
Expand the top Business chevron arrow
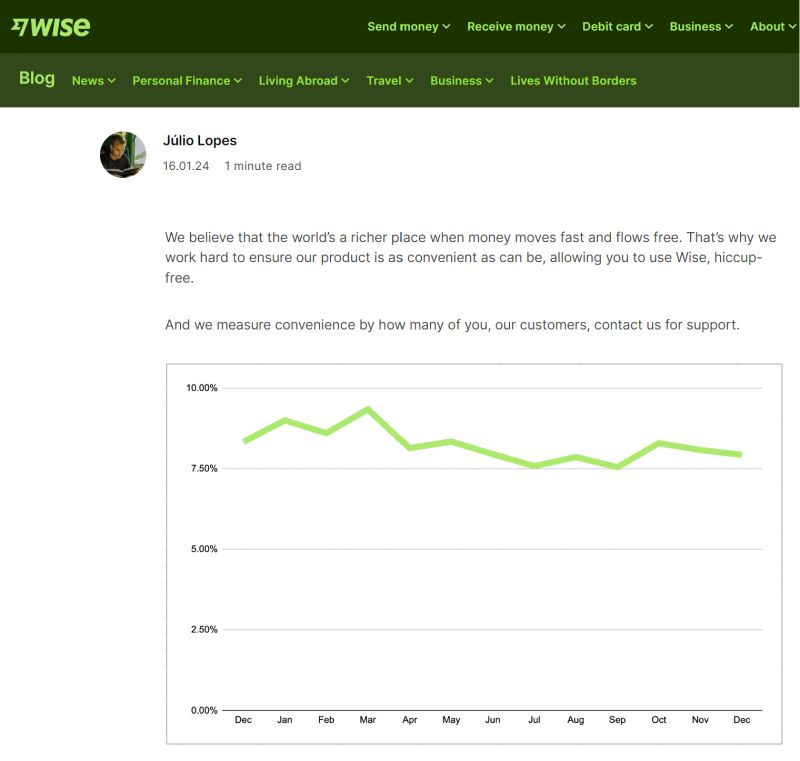click(729, 27)
